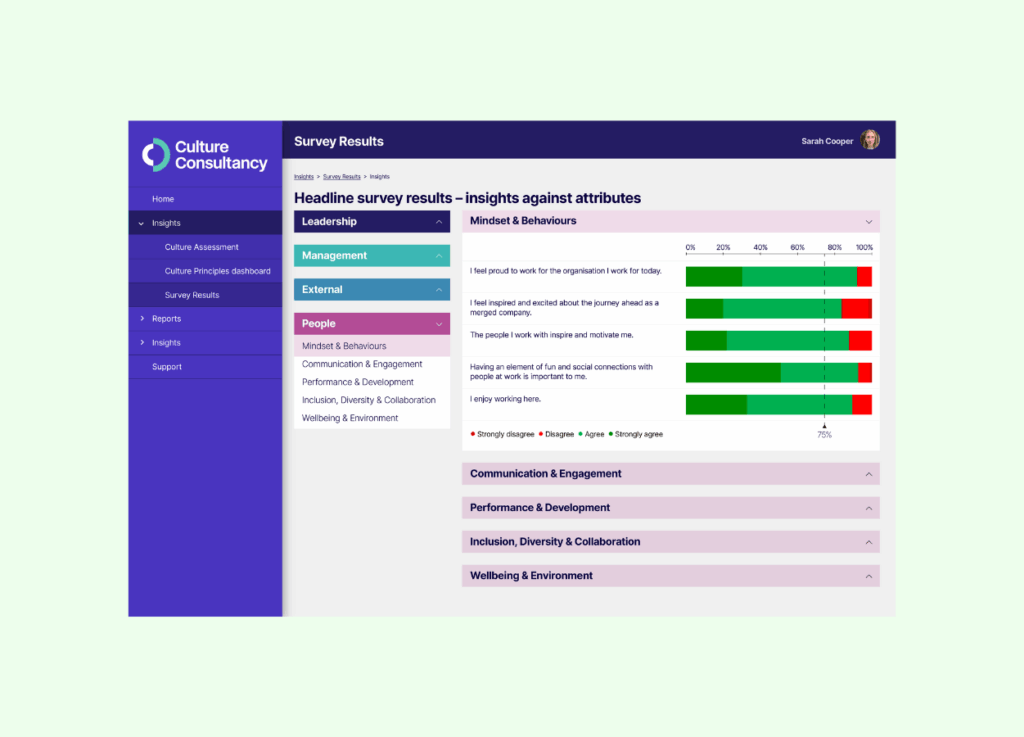Open Culture Assessment page
Viewport: 1024px width, 737px height.
coord(202,247)
